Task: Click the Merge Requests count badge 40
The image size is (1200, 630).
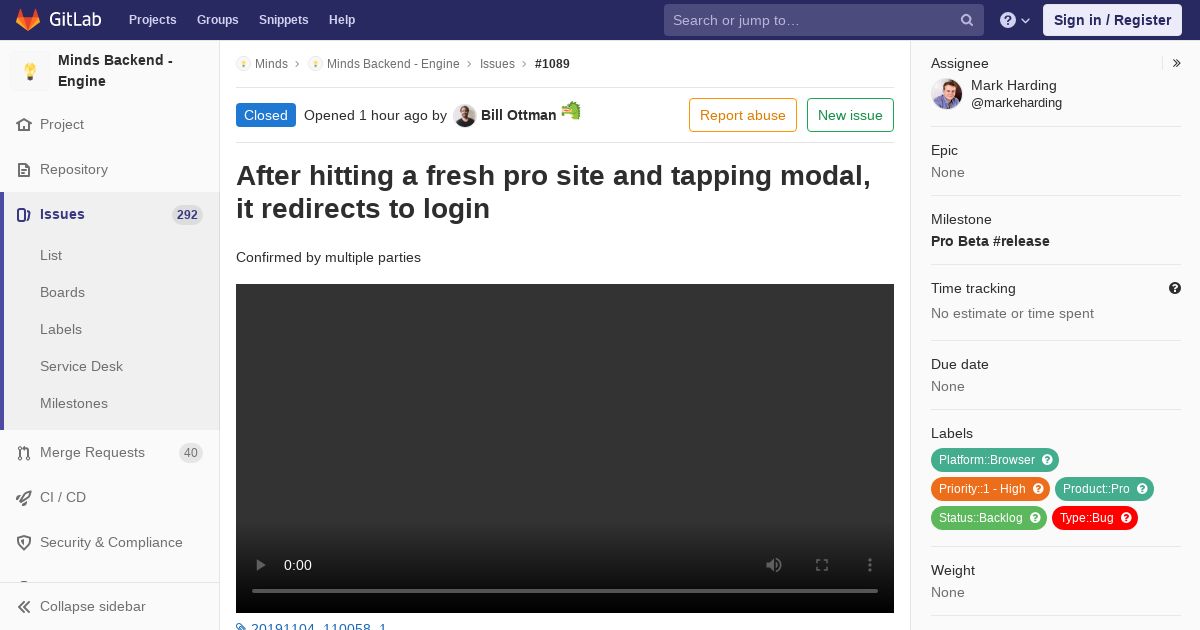Action: click(190, 453)
